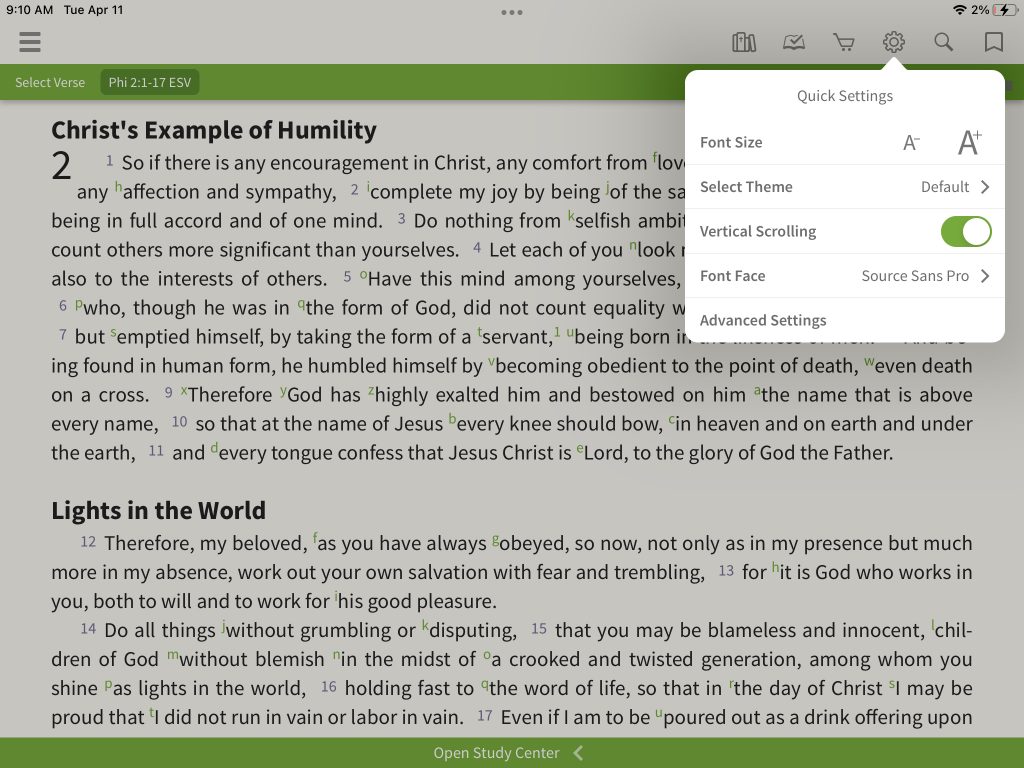This screenshot has height=768, width=1024.
Task: Tap the Select Verse button
Action: click(x=50, y=82)
